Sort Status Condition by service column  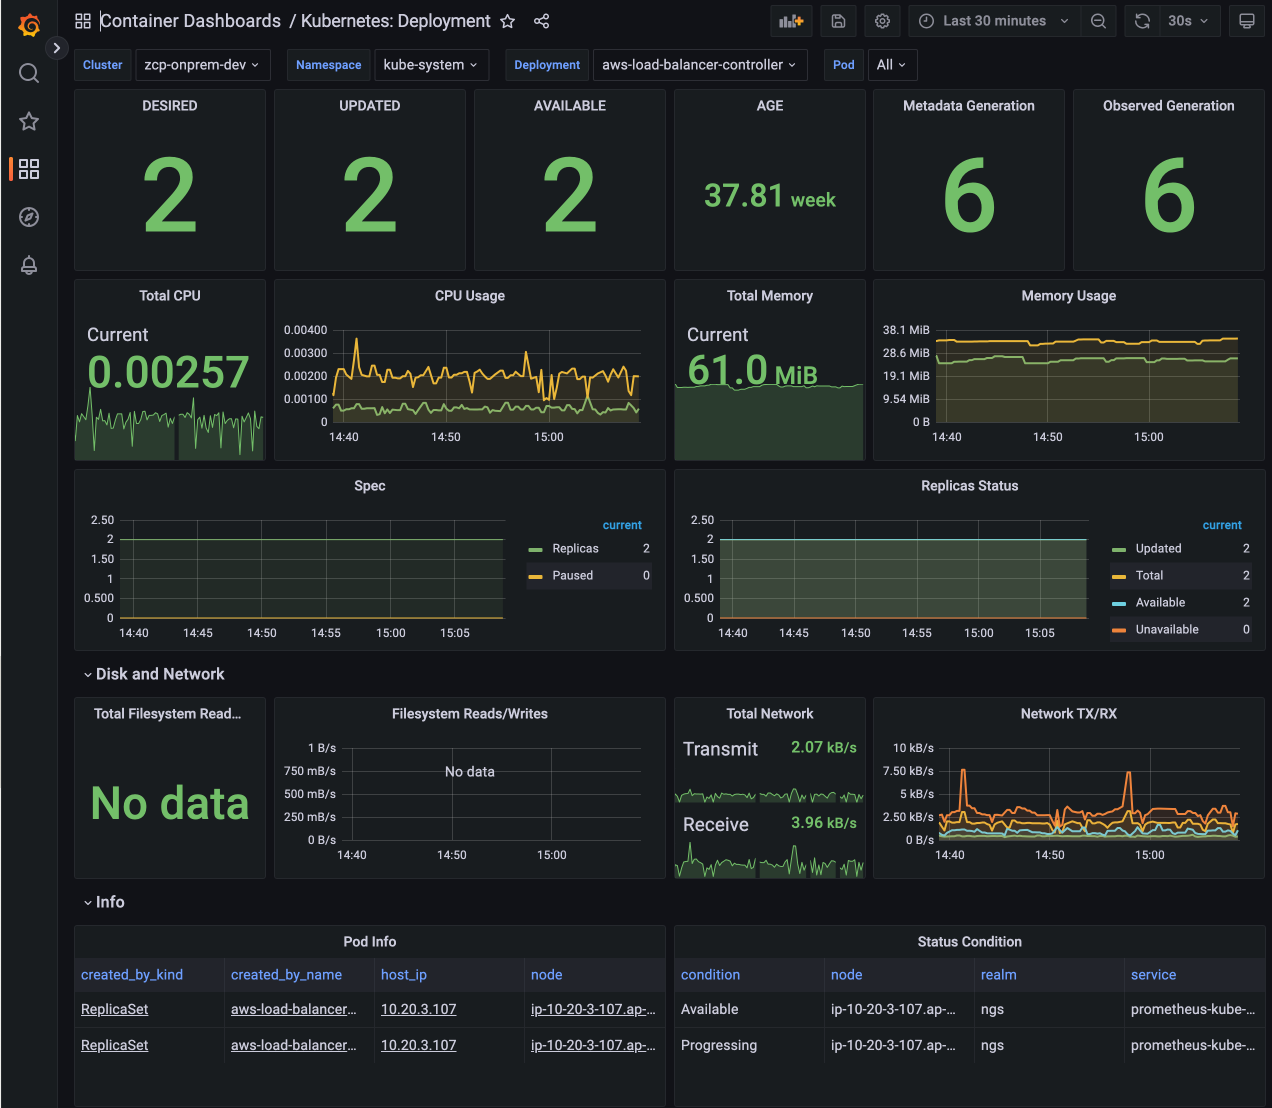click(1153, 975)
